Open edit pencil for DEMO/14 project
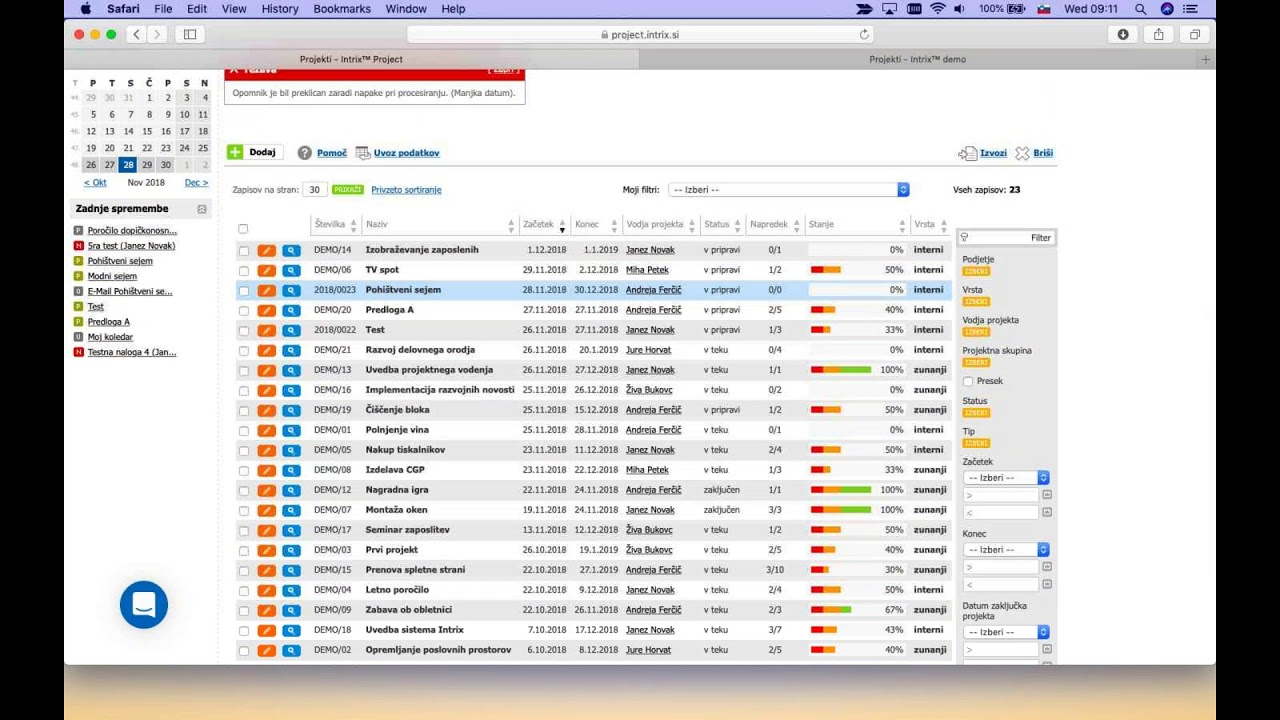 pyautogui.click(x=266, y=250)
